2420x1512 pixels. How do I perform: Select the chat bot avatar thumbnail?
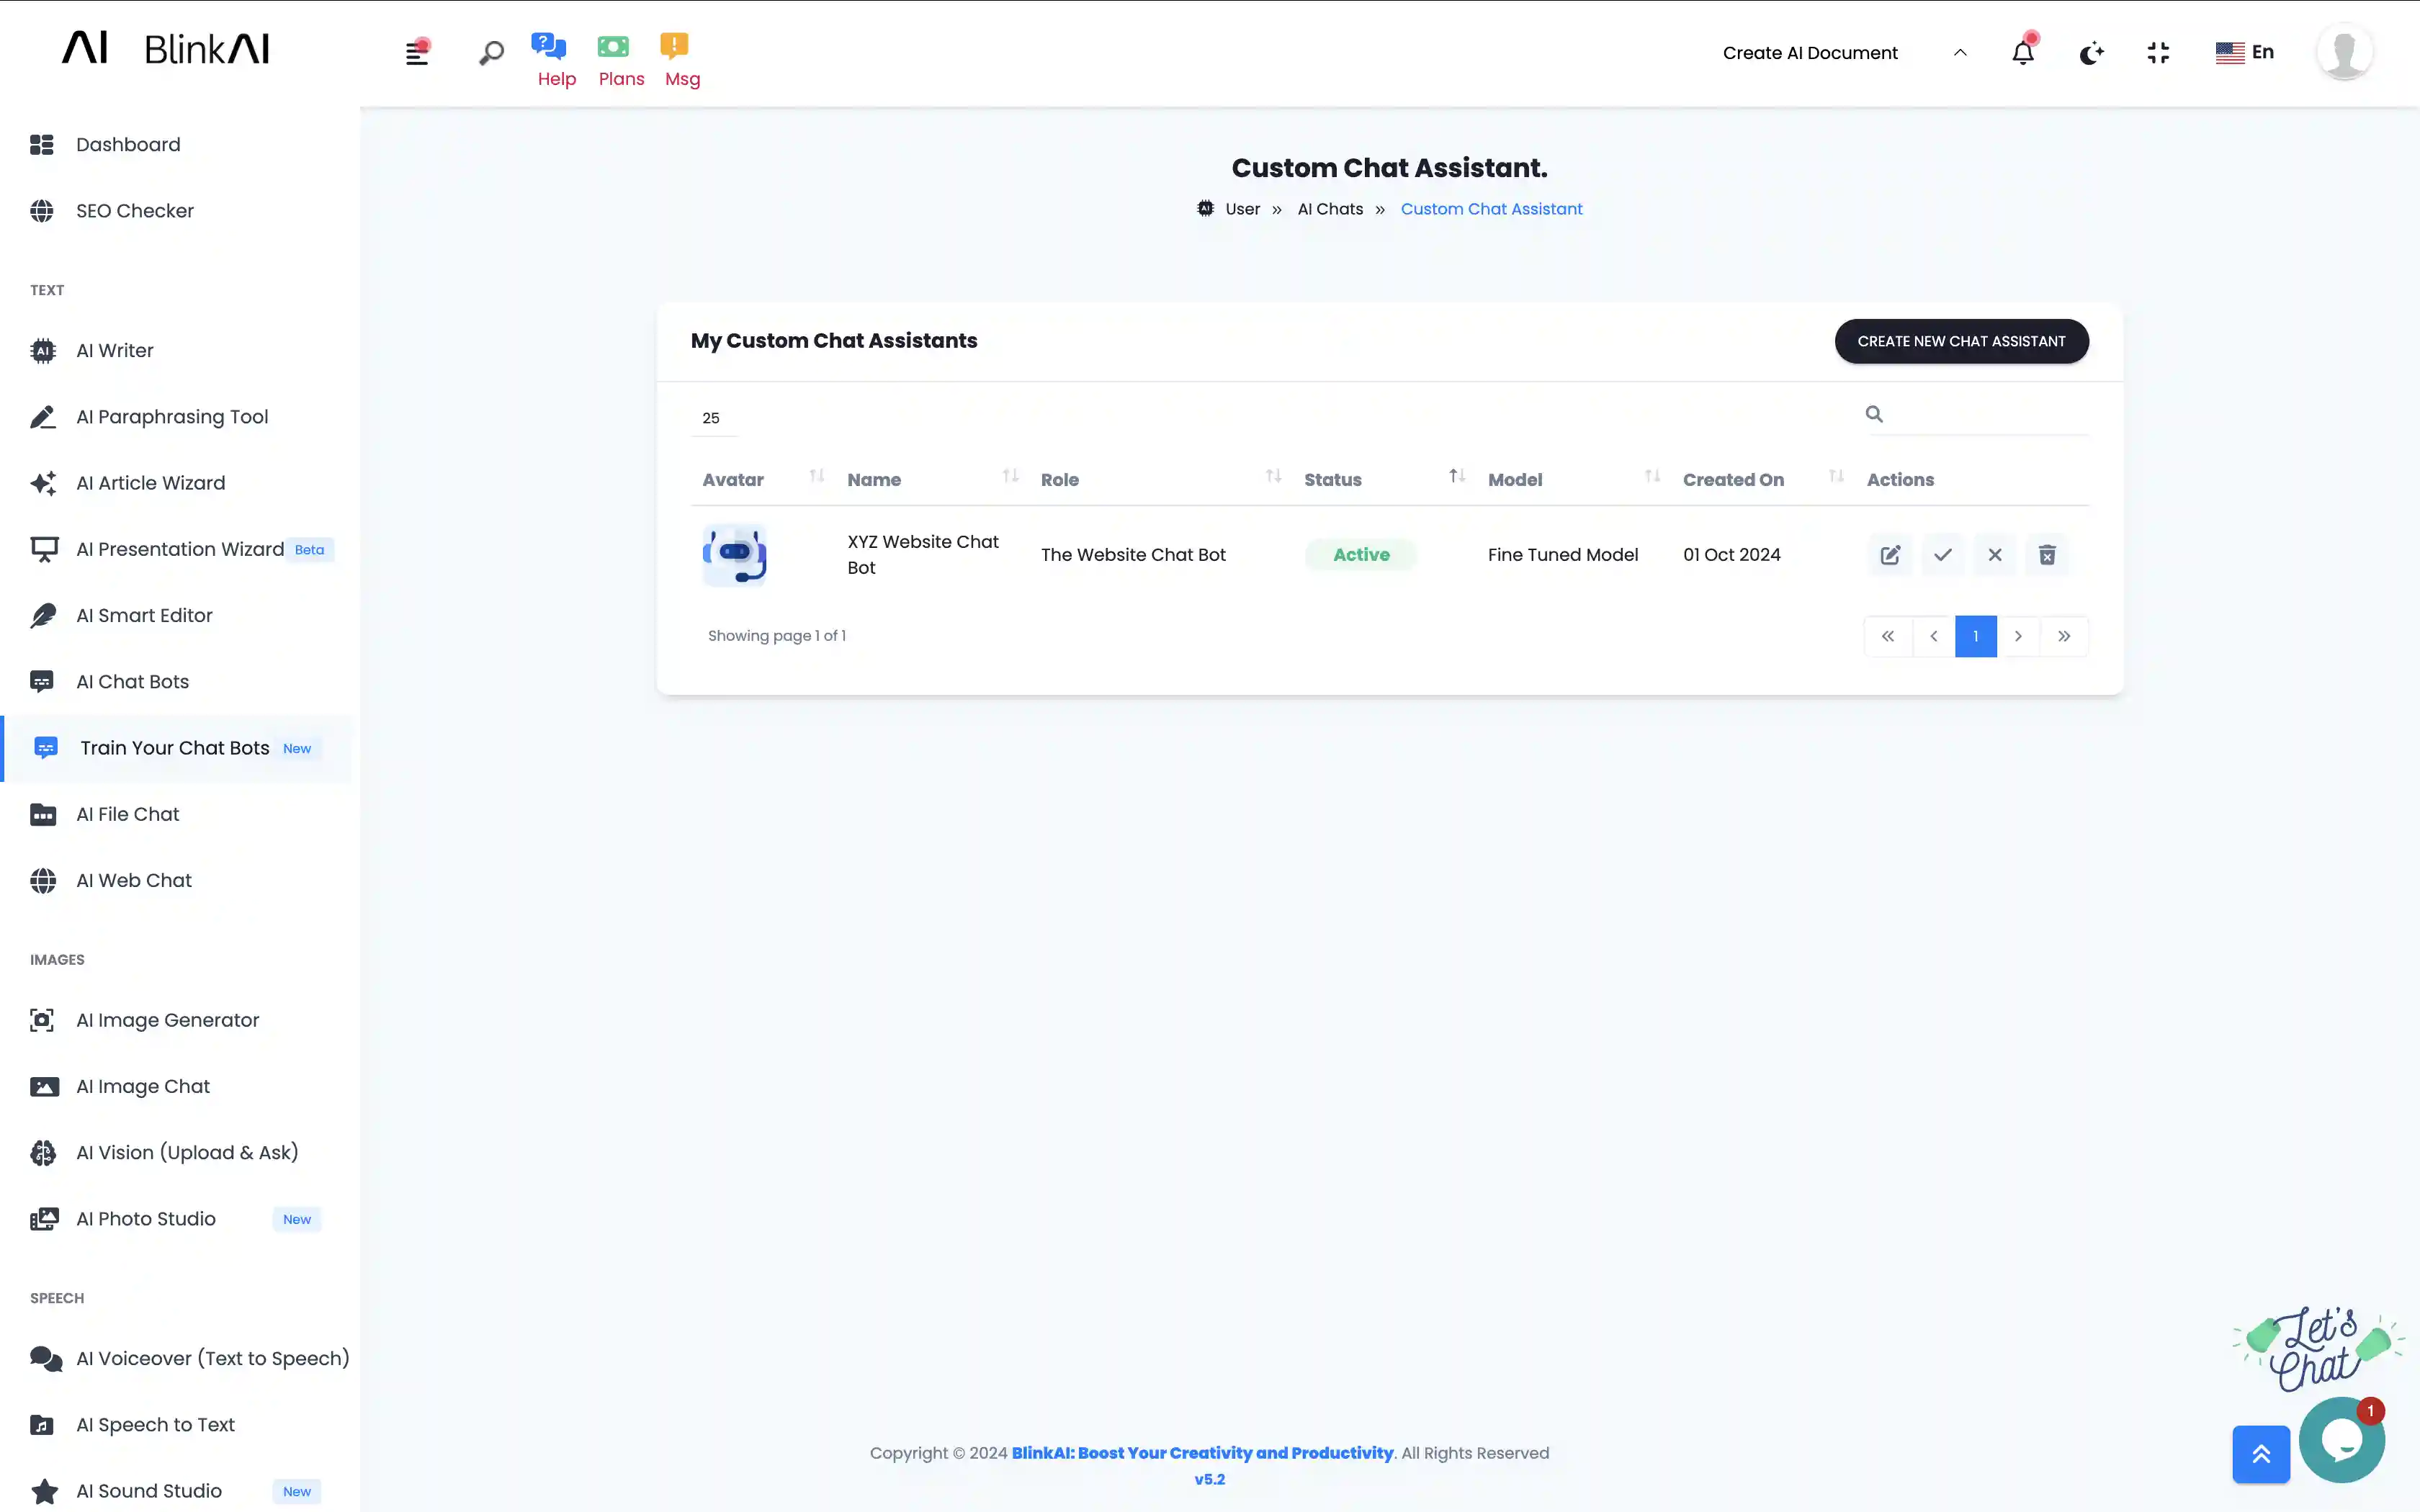(x=735, y=554)
